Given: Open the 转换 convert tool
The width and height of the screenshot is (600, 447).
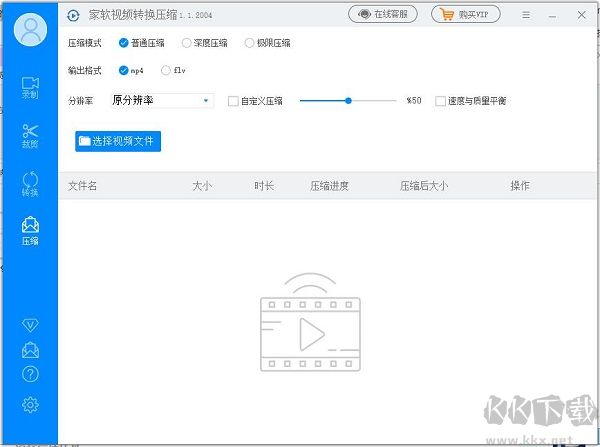Looking at the screenshot, I should point(30,184).
